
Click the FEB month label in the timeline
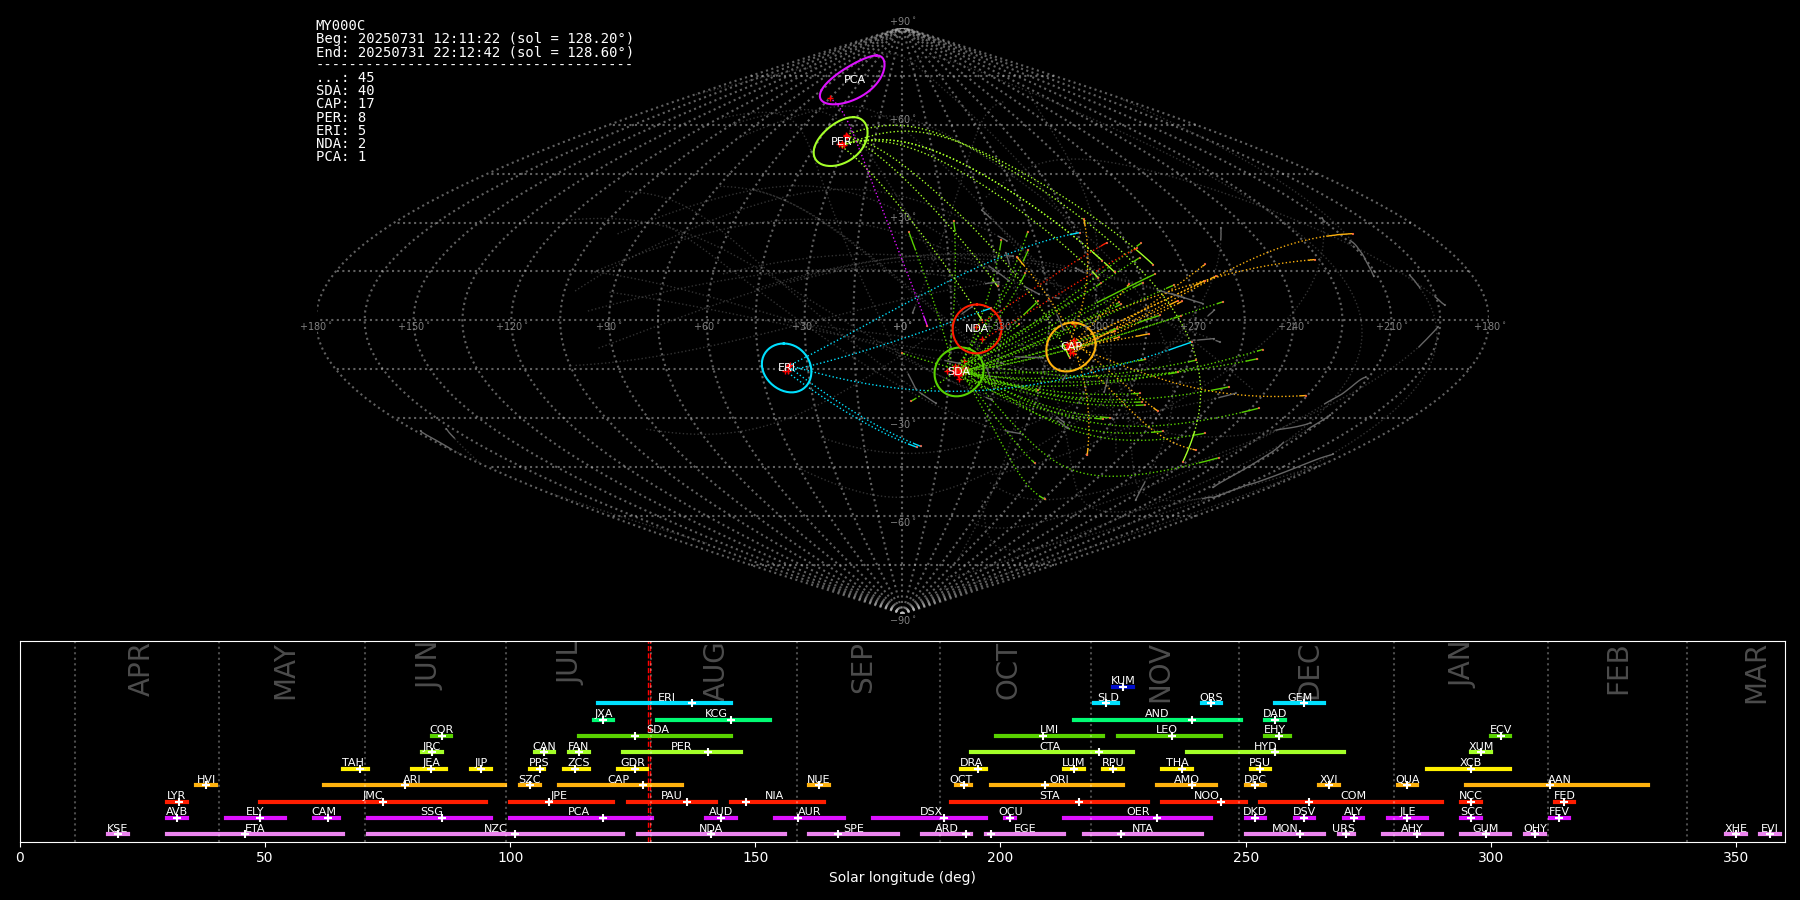(1618, 671)
